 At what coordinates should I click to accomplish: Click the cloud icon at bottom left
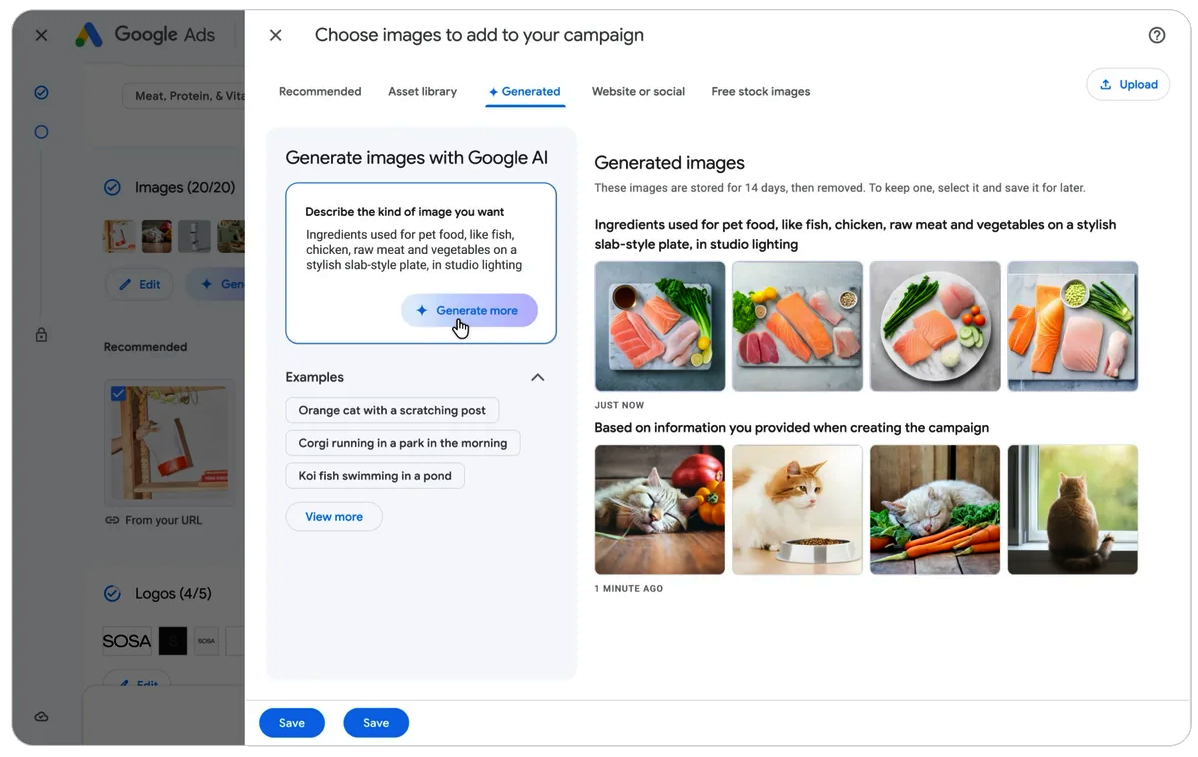pos(41,716)
